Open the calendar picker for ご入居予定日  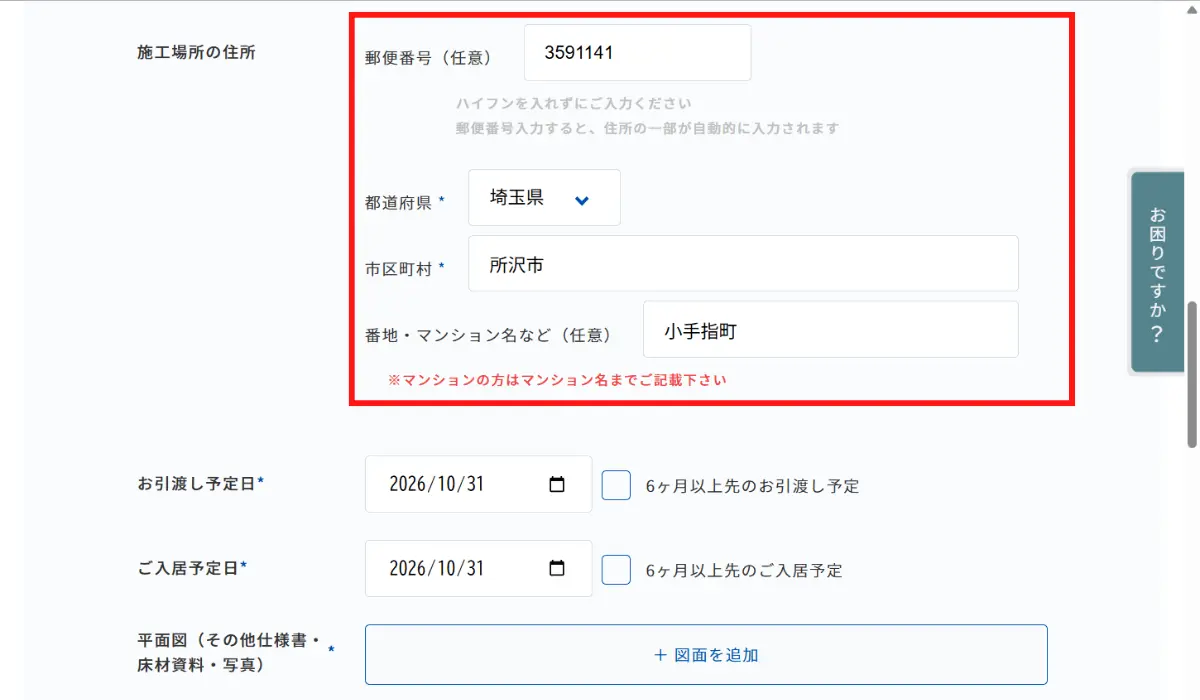click(557, 569)
